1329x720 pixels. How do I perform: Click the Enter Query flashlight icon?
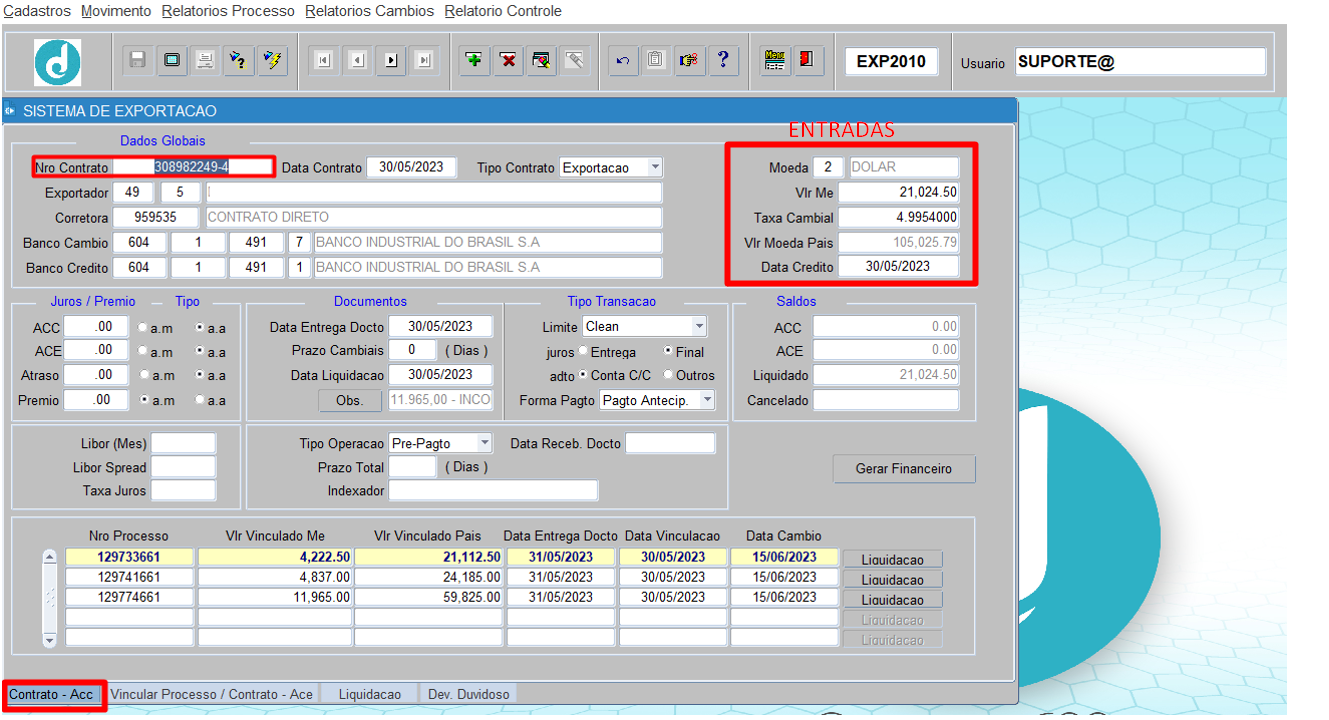click(x=239, y=60)
